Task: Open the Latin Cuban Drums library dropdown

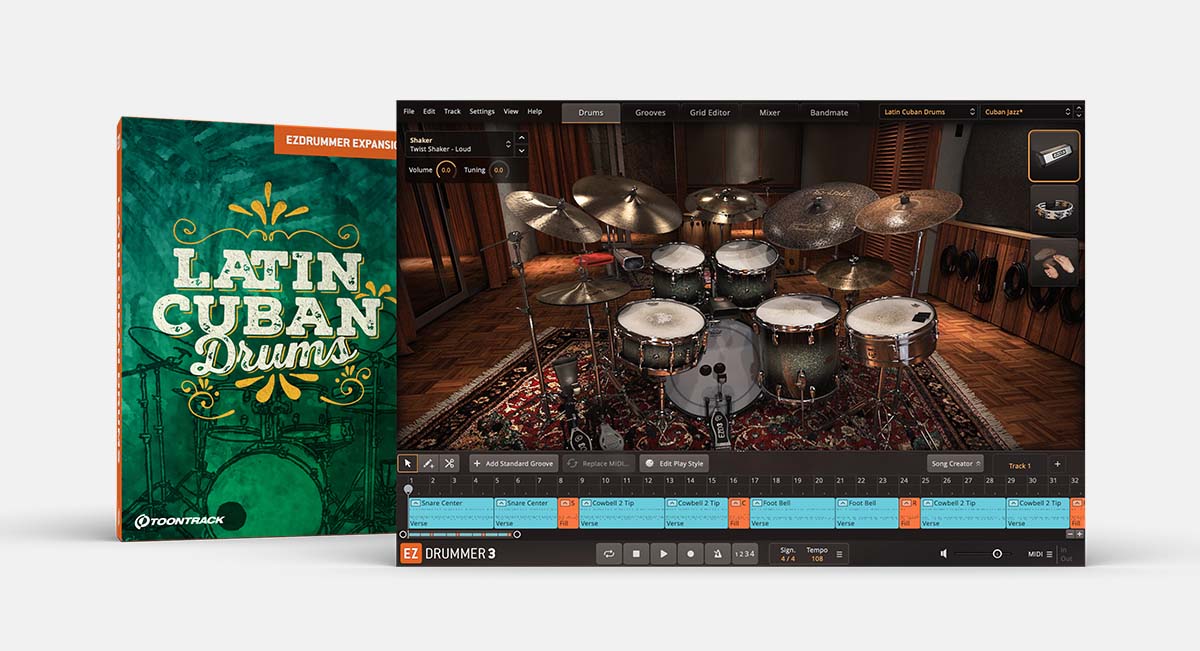Action: (x=928, y=112)
